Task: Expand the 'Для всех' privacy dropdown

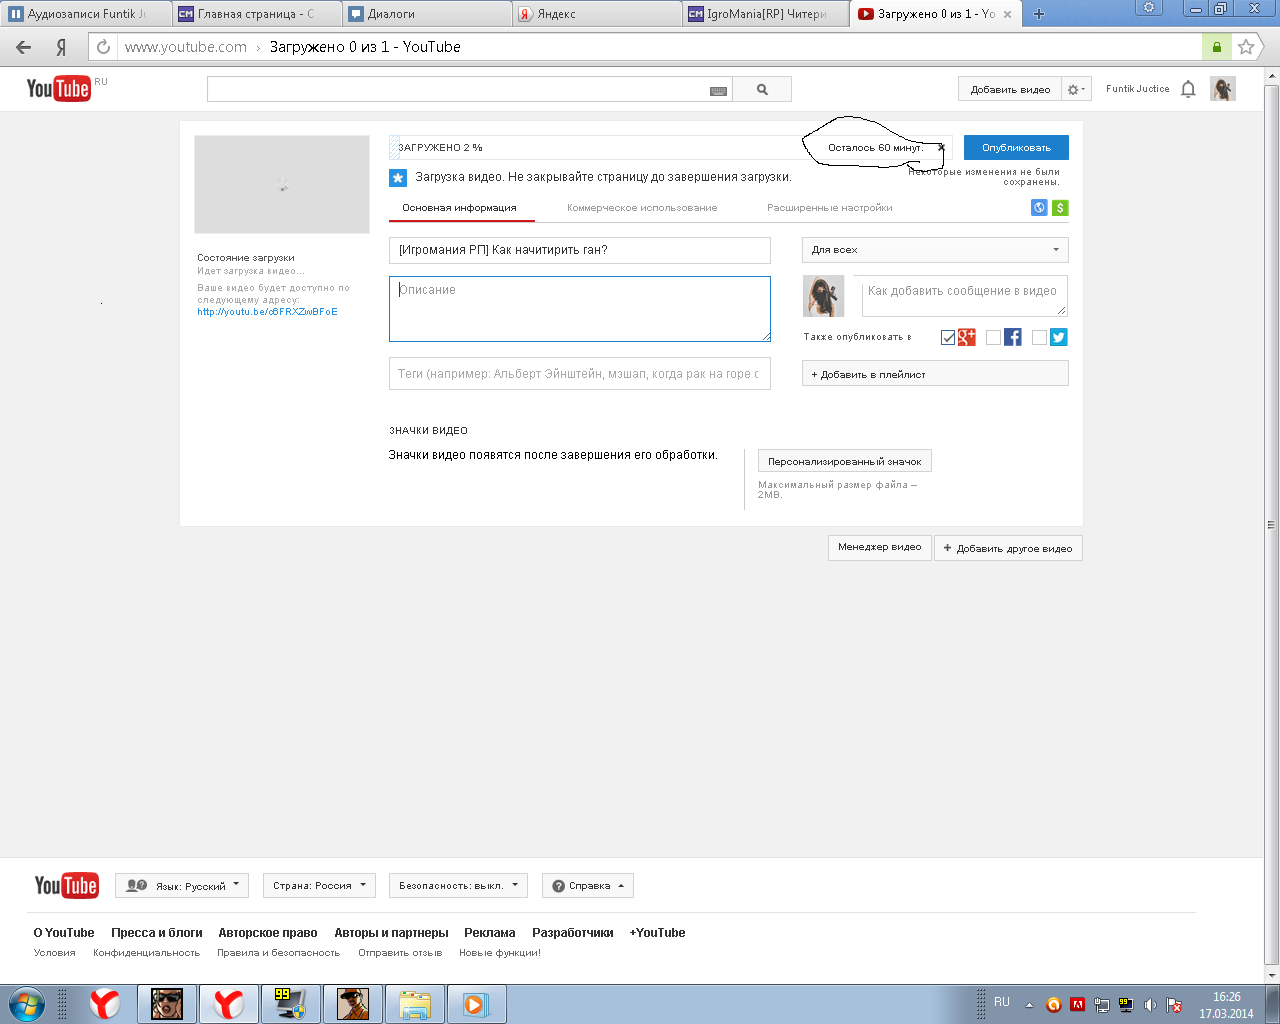Action: click(934, 250)
